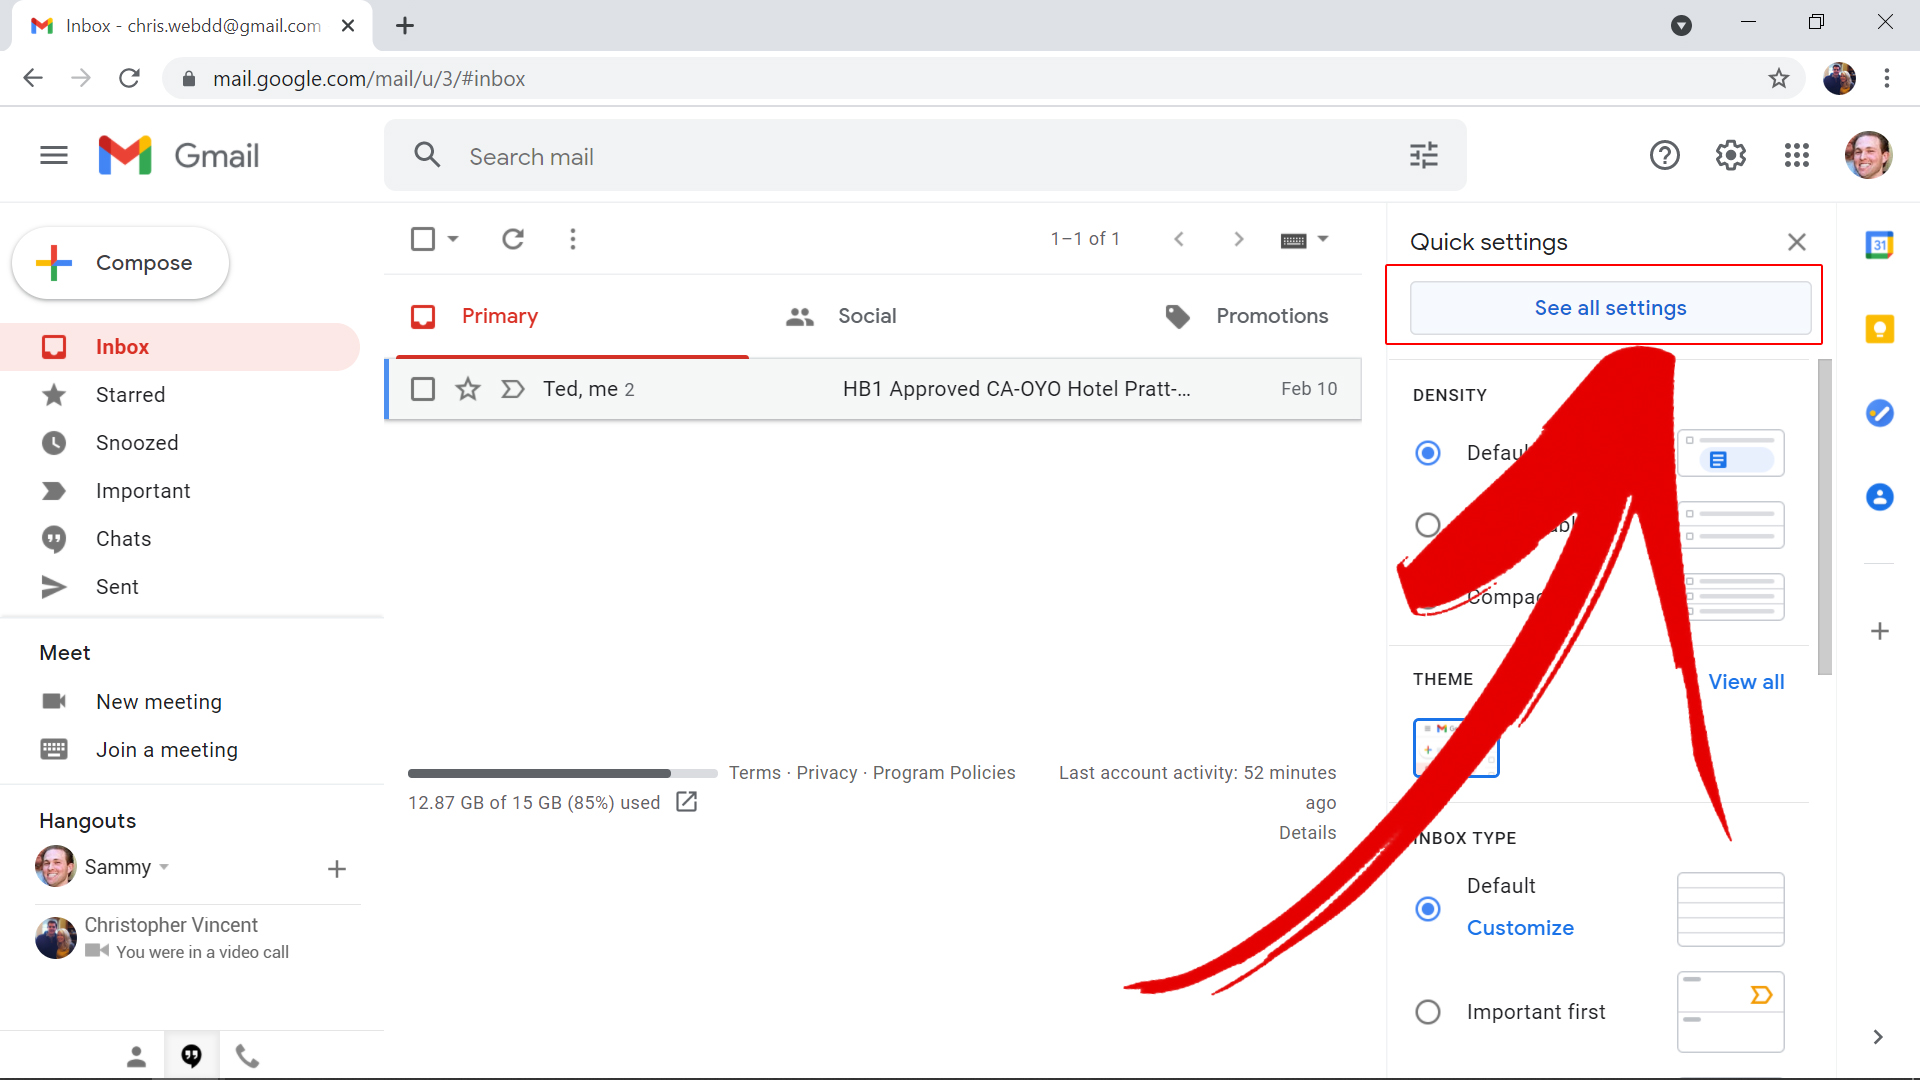Switch to Hangouts contacts tab icon
1920x1080 pixels.
pos(136,1056)
